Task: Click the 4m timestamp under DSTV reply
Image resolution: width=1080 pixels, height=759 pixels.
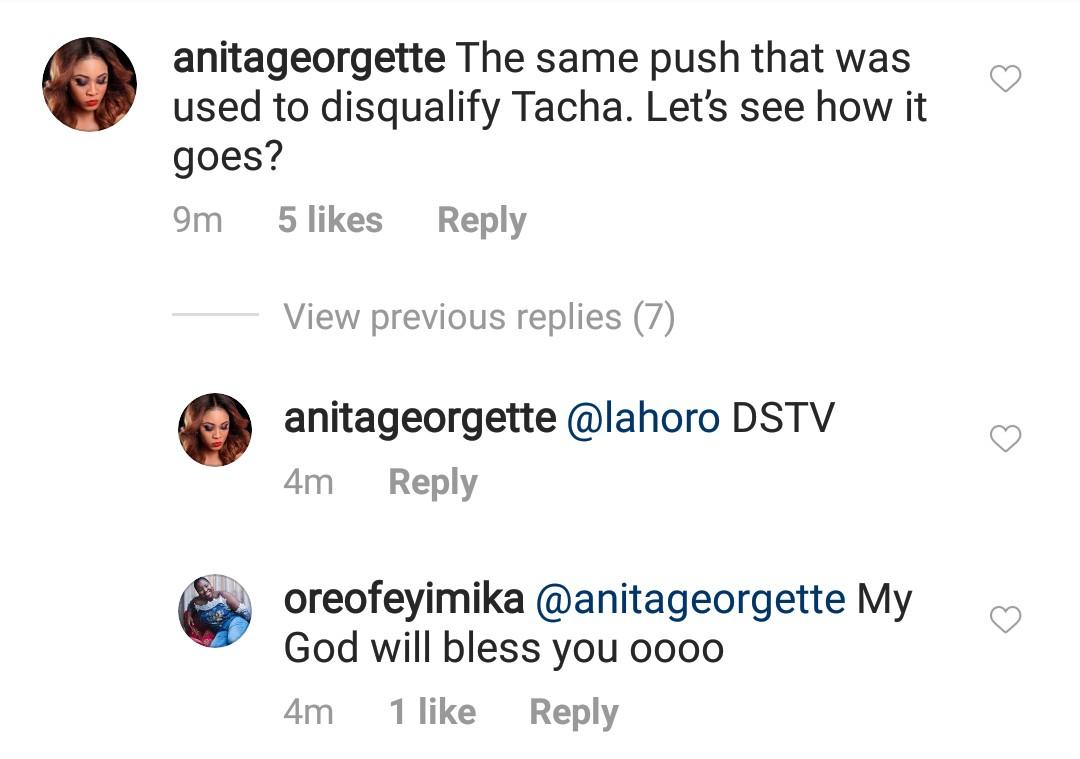Action: [308, 482]
